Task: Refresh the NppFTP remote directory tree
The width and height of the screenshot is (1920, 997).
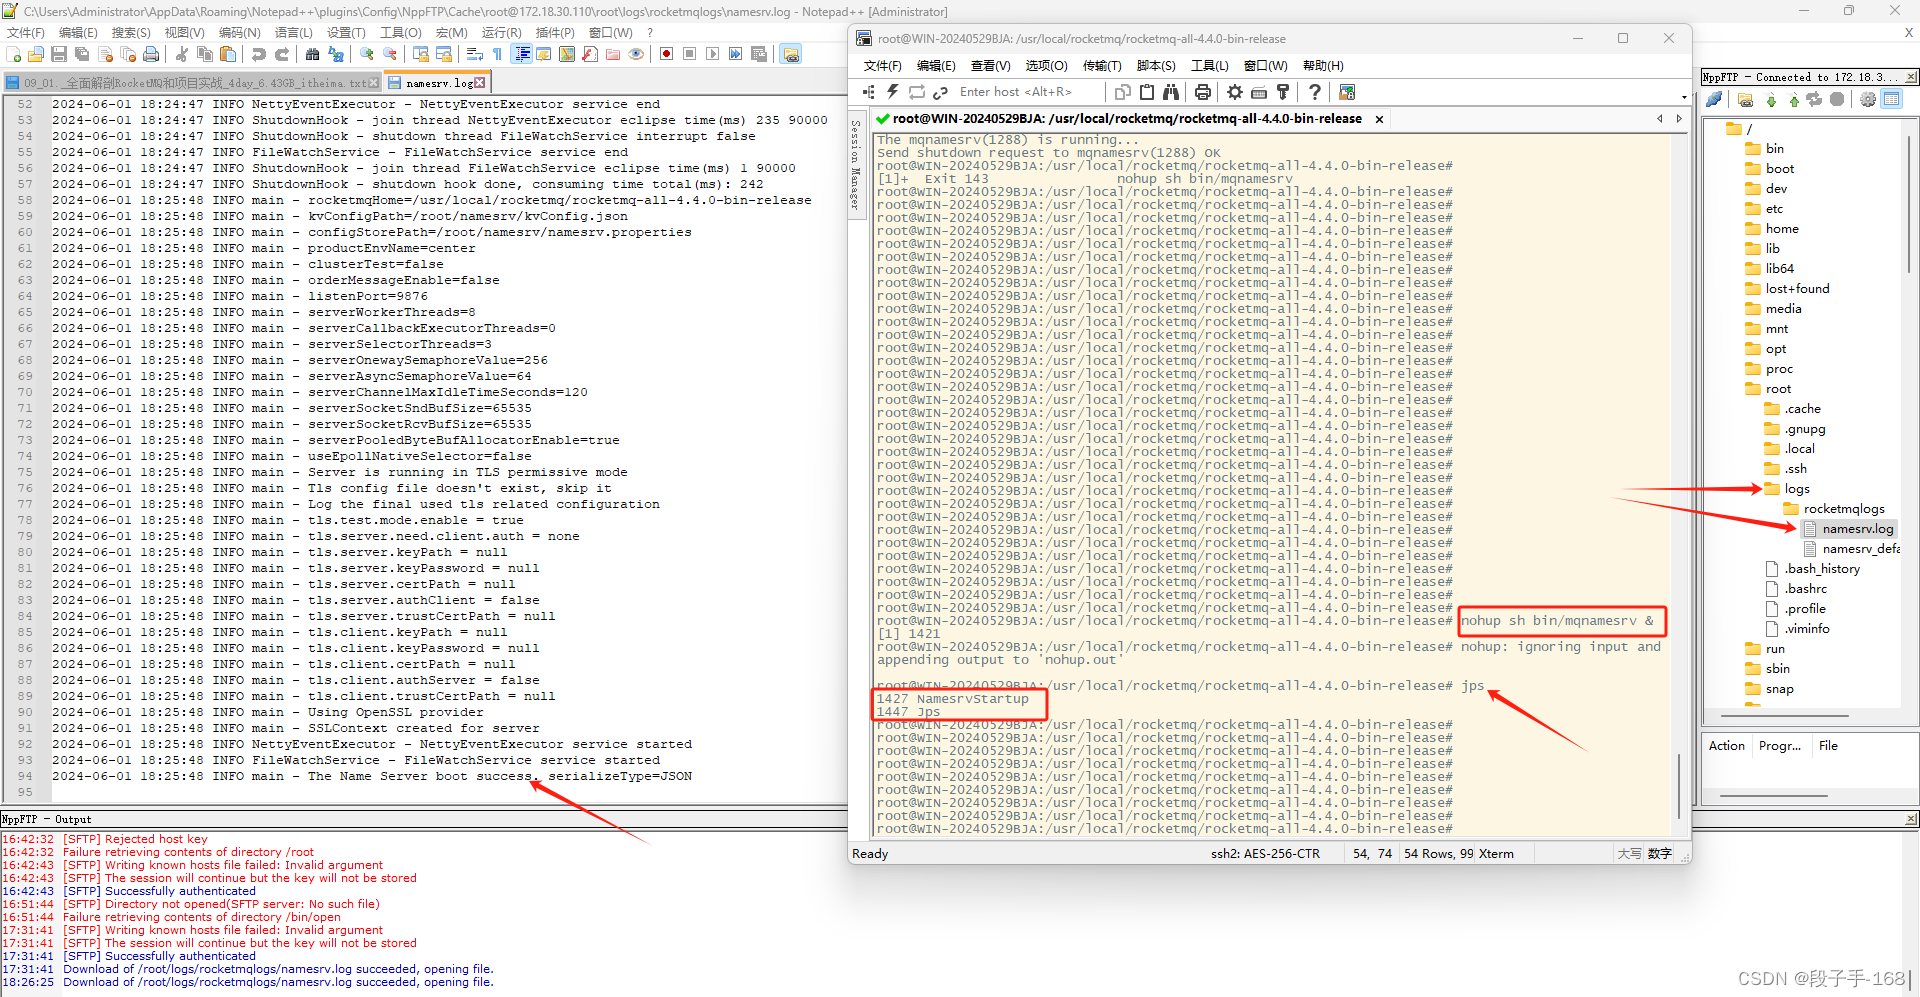Action: 1813,98
